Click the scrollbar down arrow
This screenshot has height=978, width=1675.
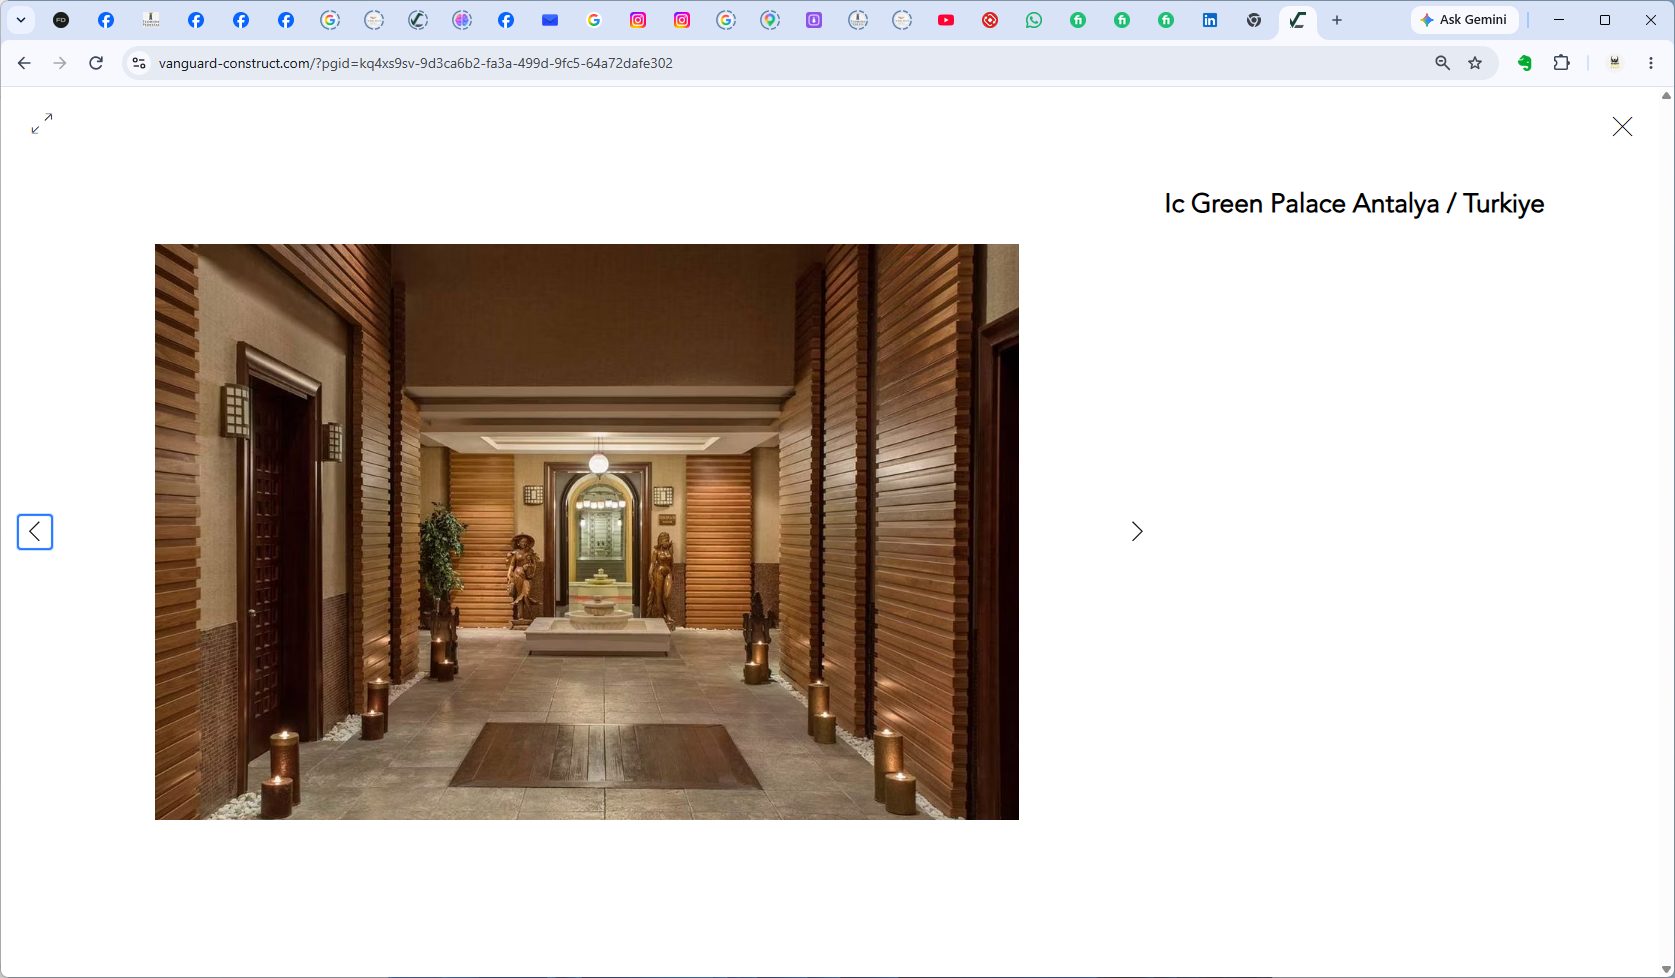click(x=1666, y=970)
